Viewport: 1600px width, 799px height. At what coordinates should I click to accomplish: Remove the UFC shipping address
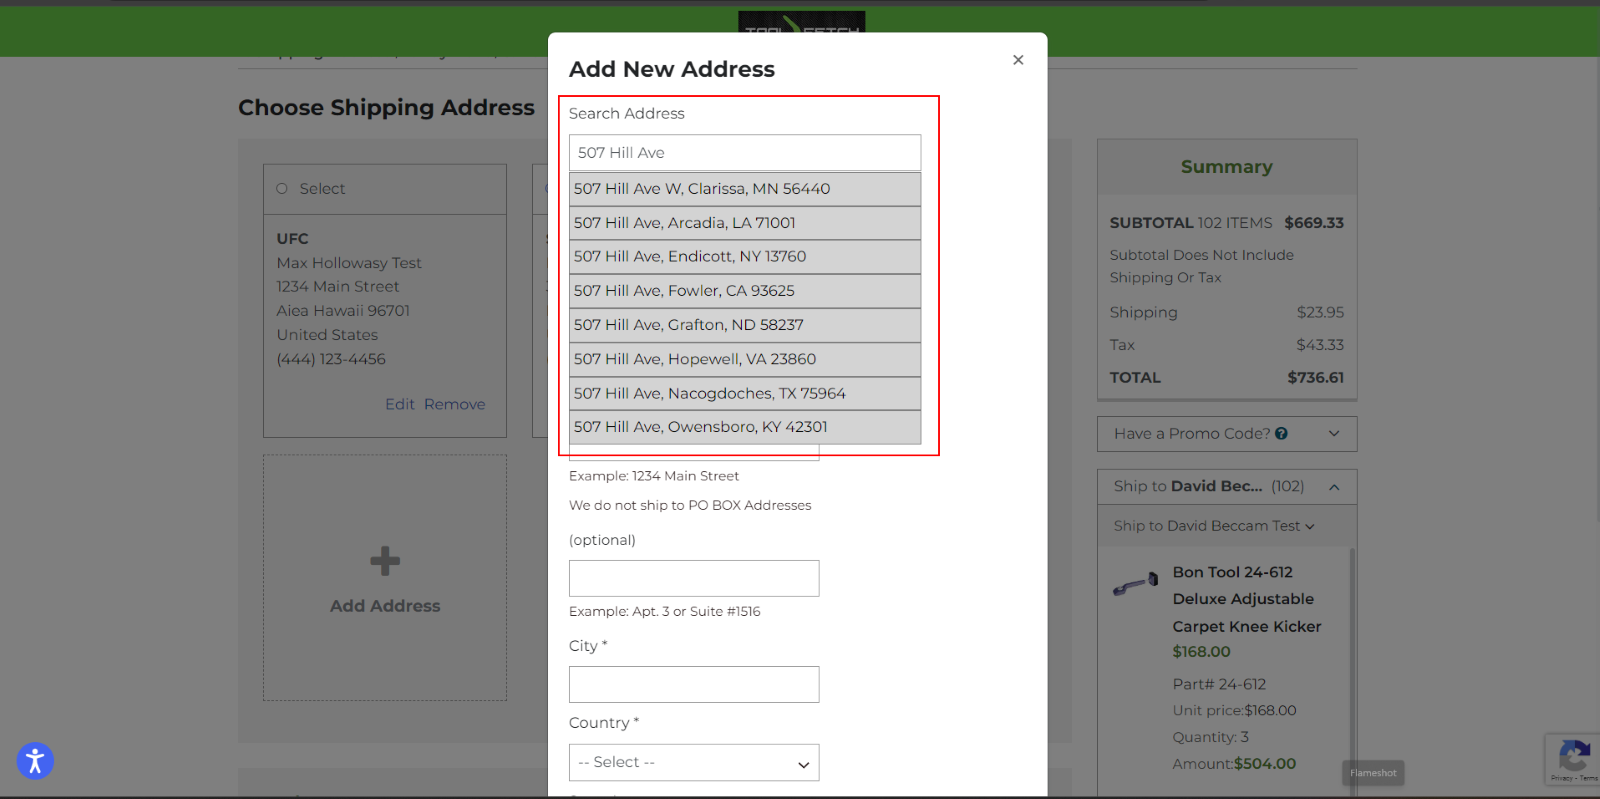[x=454, y=404]
